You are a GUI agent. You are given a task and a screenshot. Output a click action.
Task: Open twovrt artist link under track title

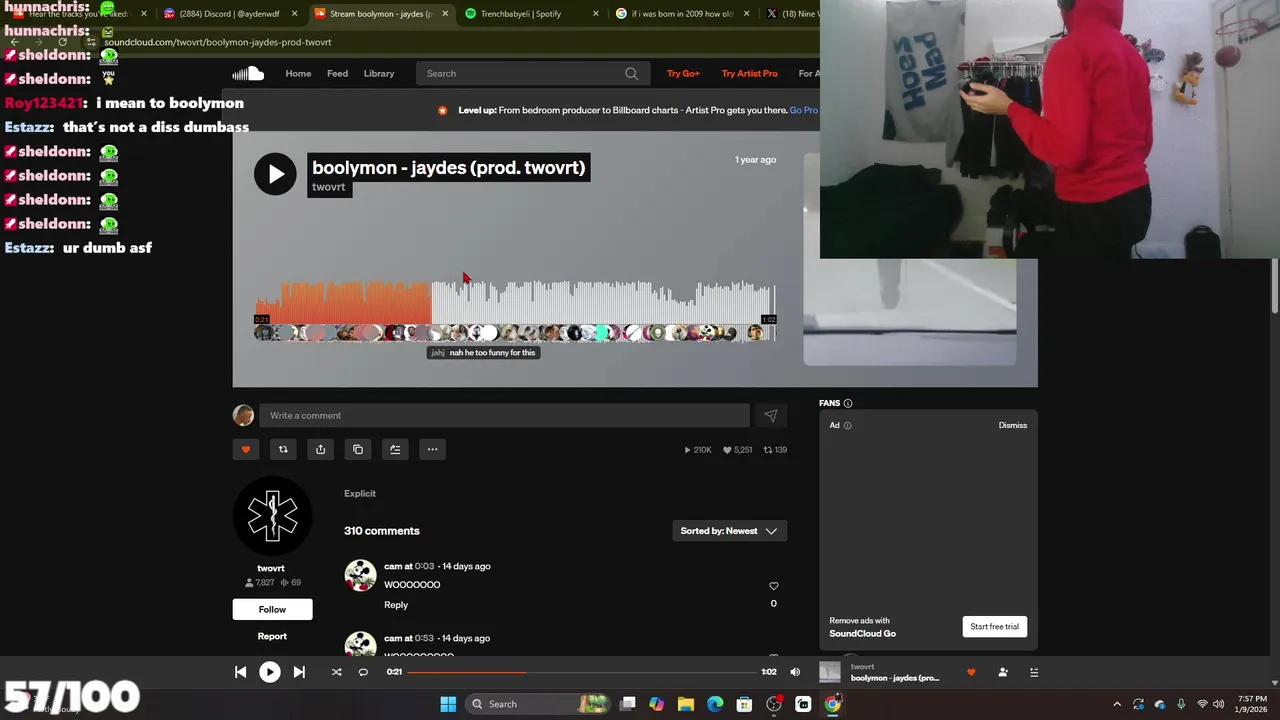click(x=328, y=187)
